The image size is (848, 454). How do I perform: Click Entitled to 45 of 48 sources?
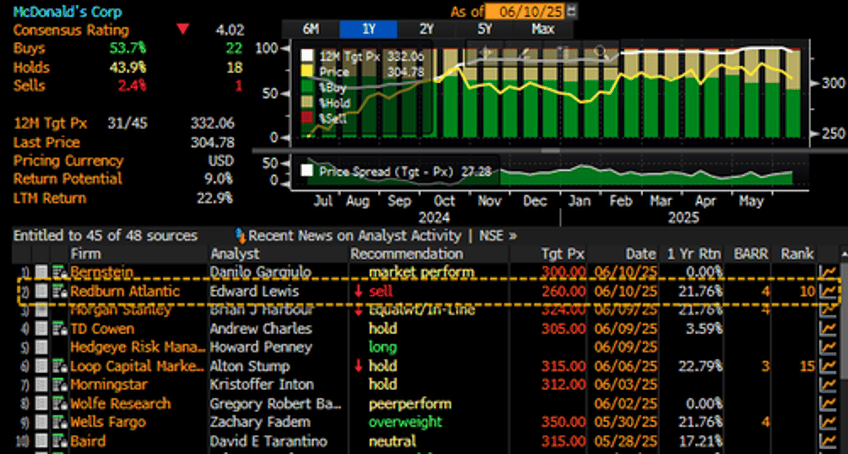pyautogui.click(x=105, y=236)
